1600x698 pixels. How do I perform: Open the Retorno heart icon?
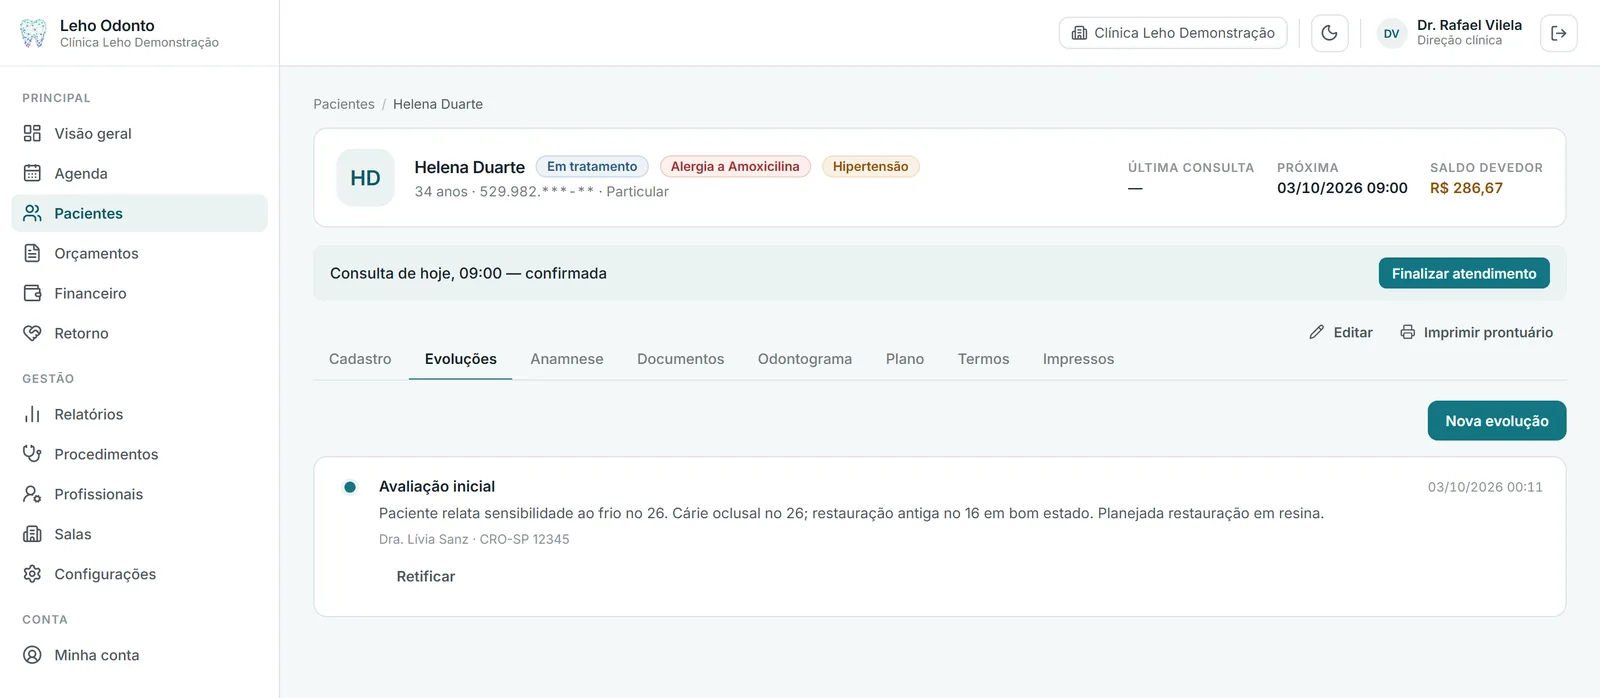32,333
